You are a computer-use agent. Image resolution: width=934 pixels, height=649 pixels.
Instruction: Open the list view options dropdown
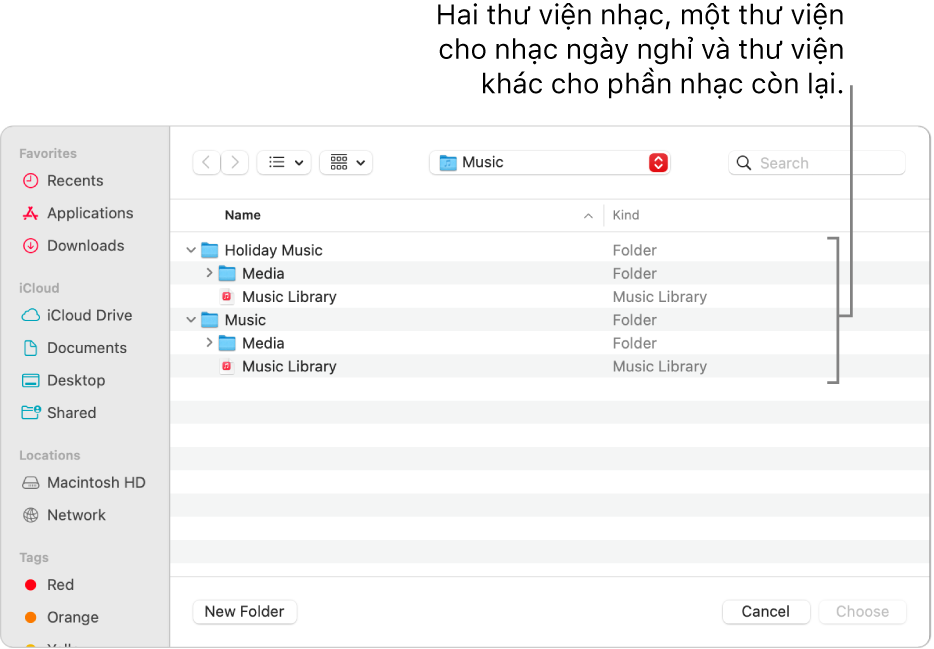point(284,163)
